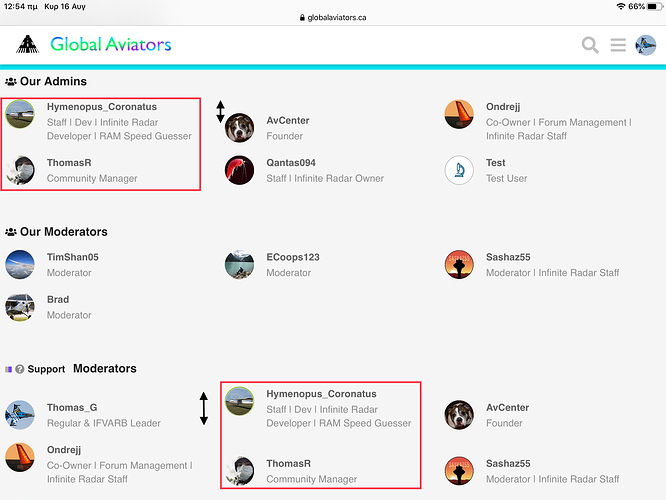Click Hymenopus_Coronatus username under Our Admins
This screenshot has width=666, height=500.
pos(102,107)
